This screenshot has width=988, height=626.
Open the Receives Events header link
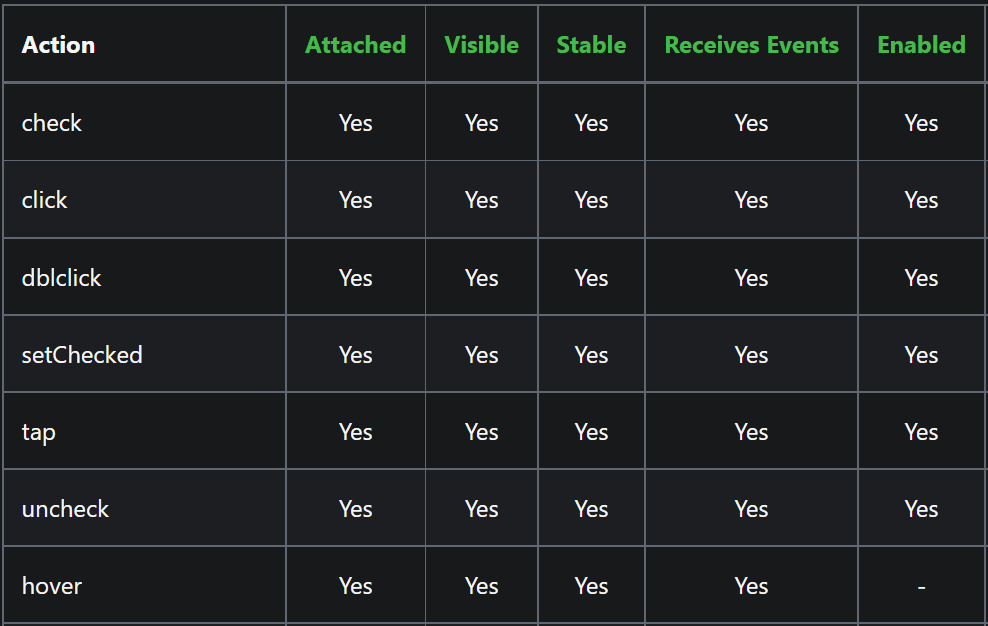(x=751, y=45)
